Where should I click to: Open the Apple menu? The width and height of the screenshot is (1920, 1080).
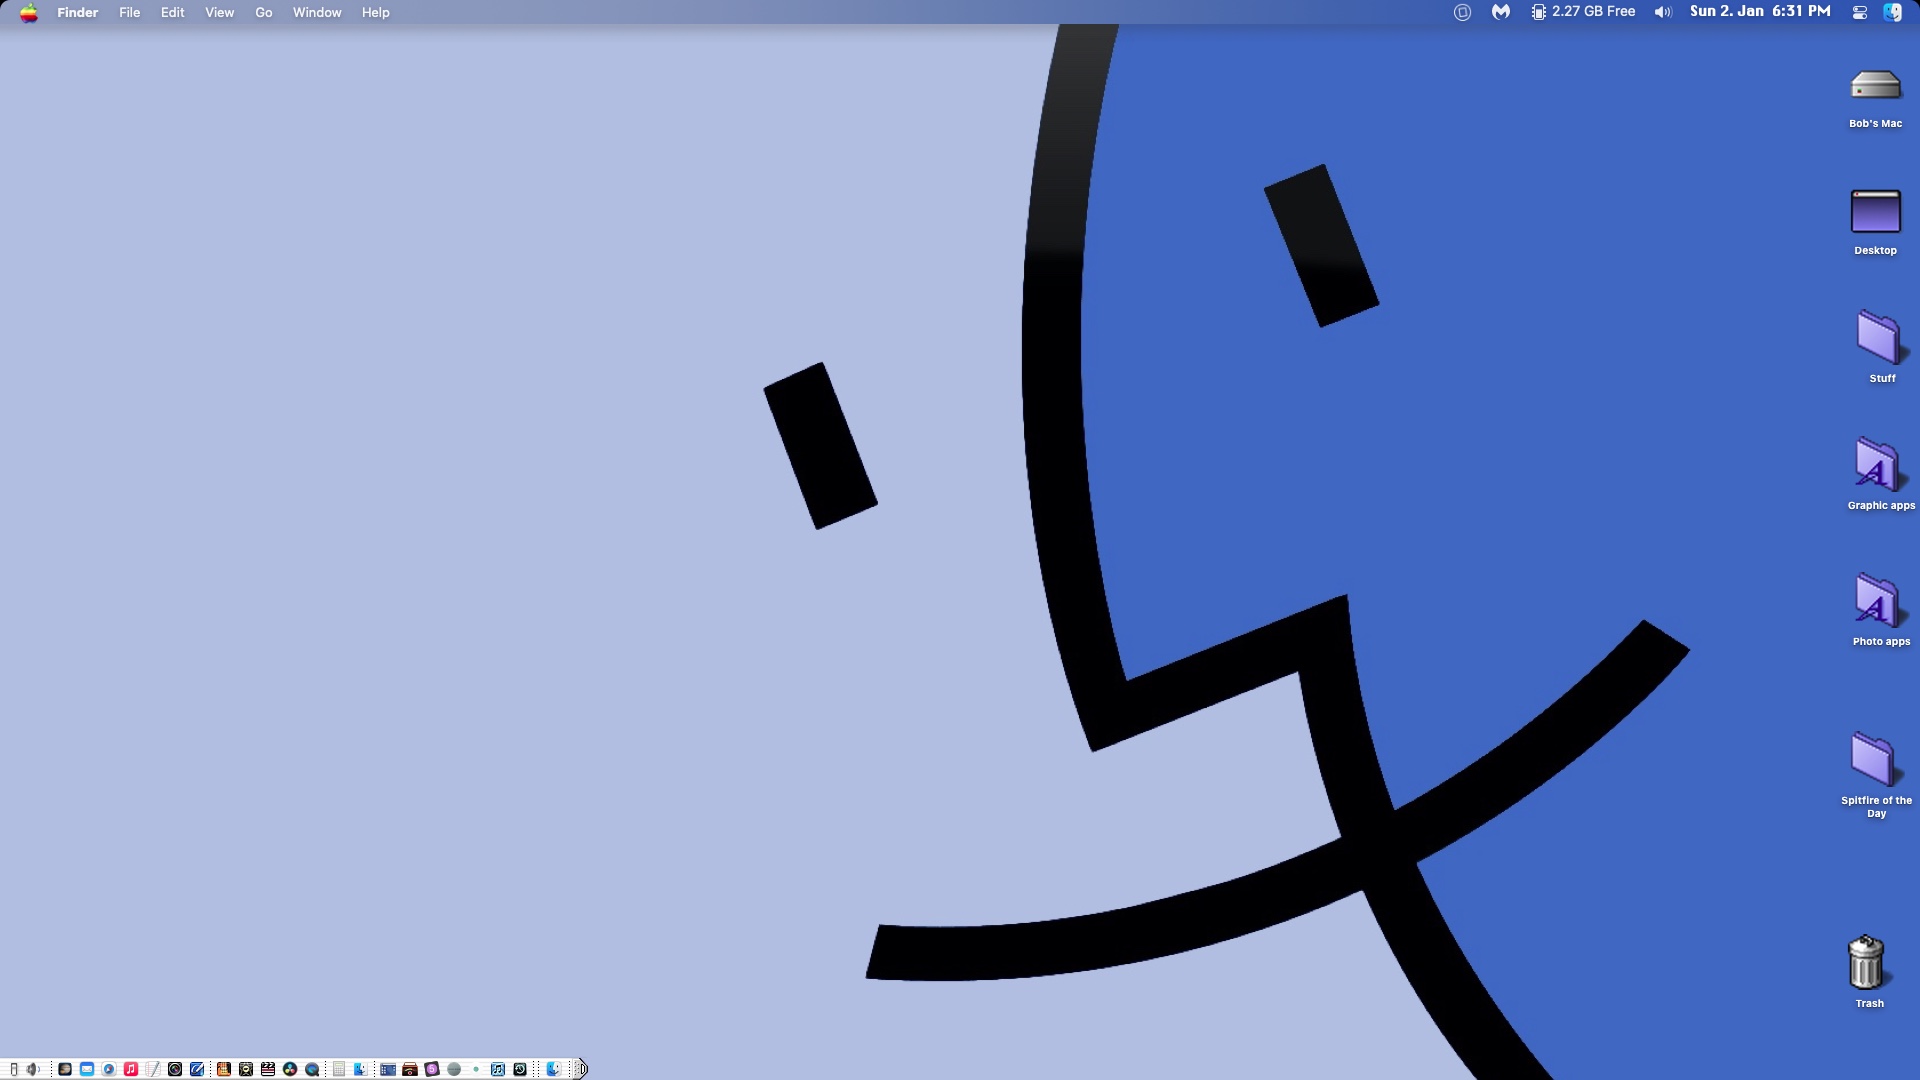click(29, 13)
